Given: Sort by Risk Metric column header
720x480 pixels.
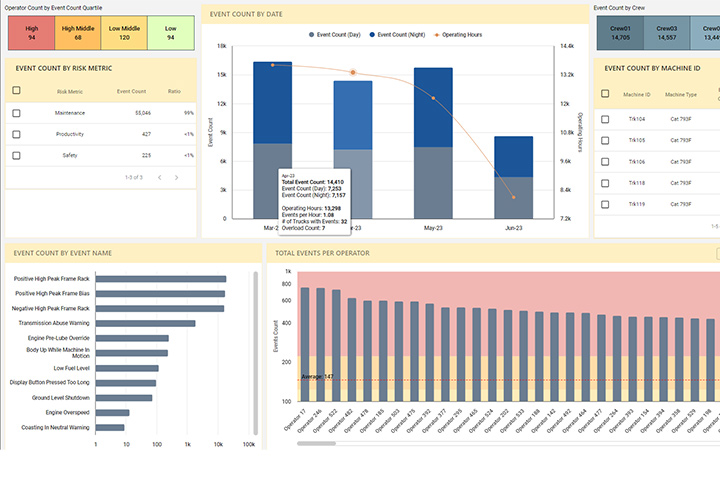Looking at the screenshot, I should click(x=70, y=91).
